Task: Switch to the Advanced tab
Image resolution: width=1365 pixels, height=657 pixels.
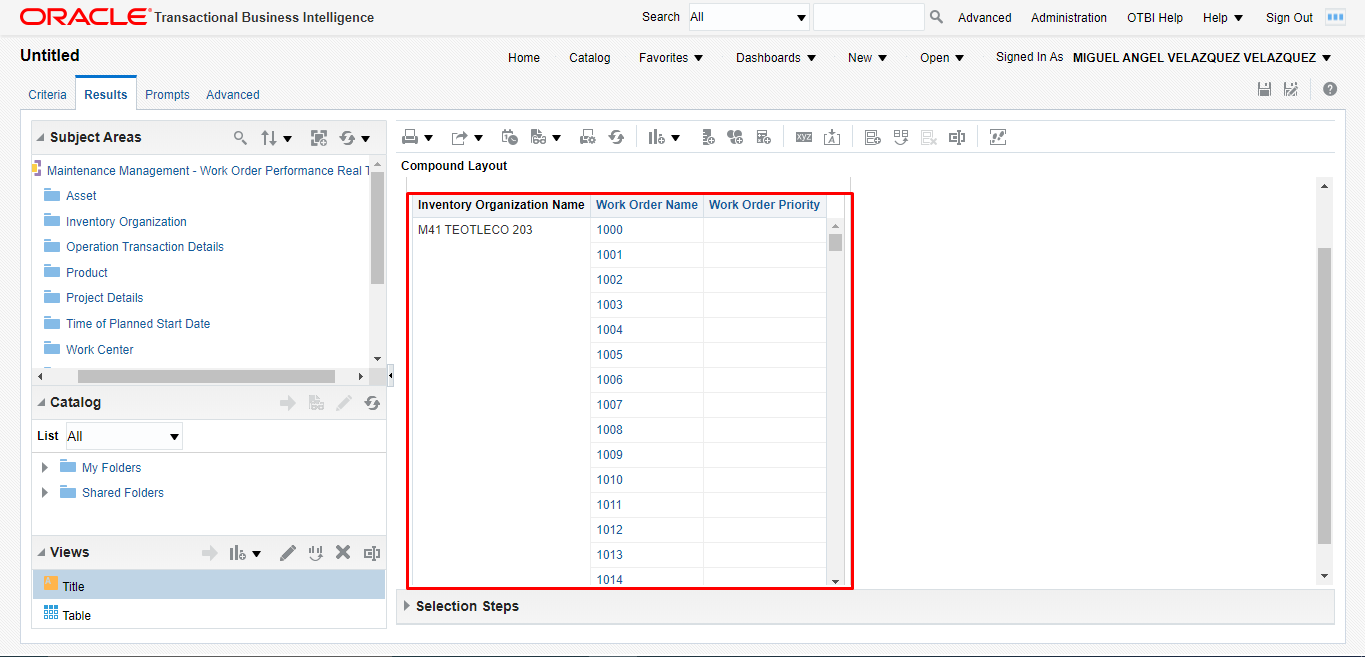Action: point(233,95)
